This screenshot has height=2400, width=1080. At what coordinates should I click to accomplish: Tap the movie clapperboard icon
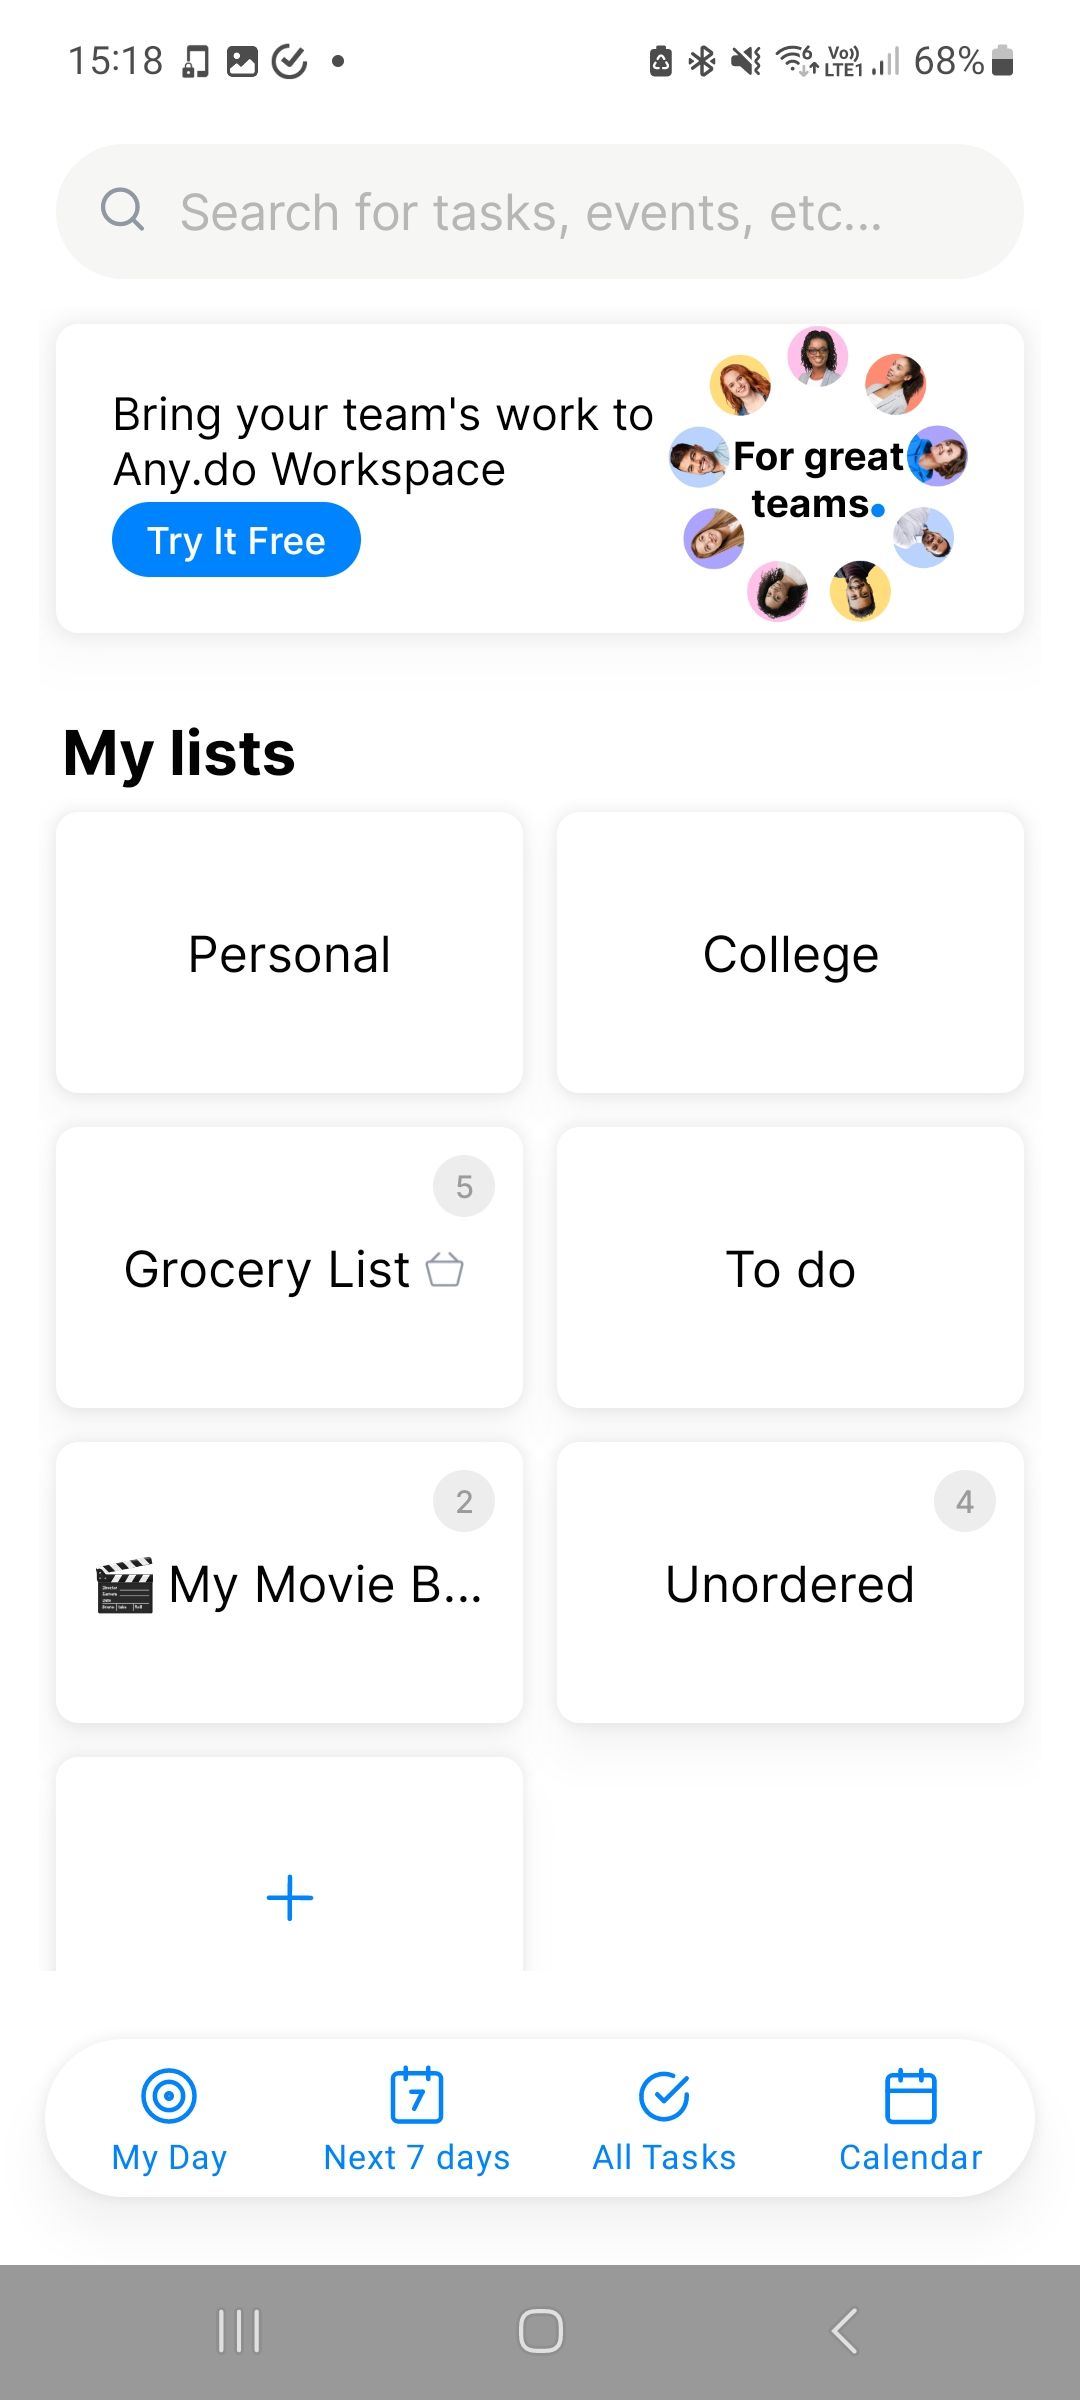click(x=125, y=1585)
